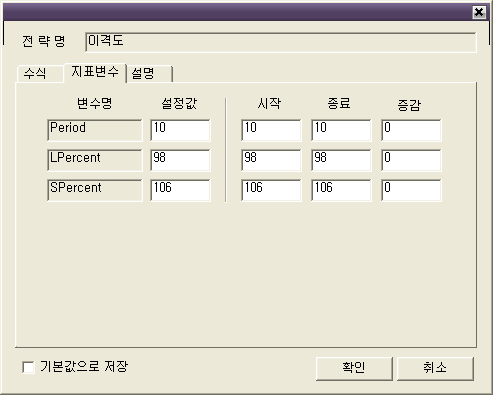Click the Period 증감 value field
Image resolution: width=493 pixels, height=395 pixels.
pyautogui.click(x=411, y=130)
